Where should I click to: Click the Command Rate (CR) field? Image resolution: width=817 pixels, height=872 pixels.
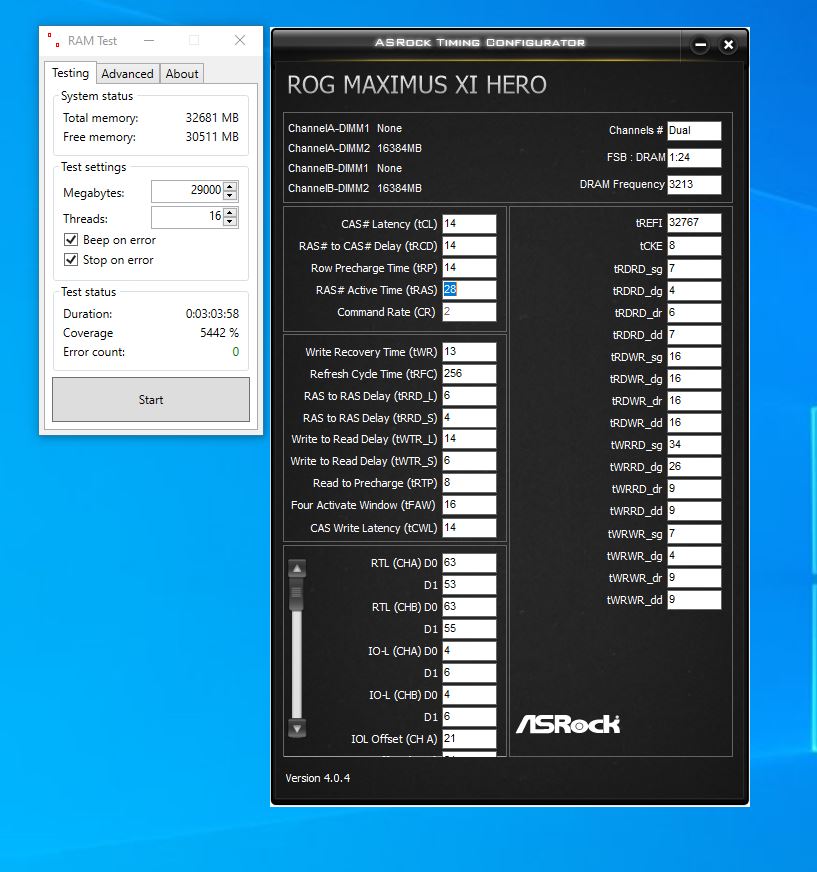click(x=469, y=311)
